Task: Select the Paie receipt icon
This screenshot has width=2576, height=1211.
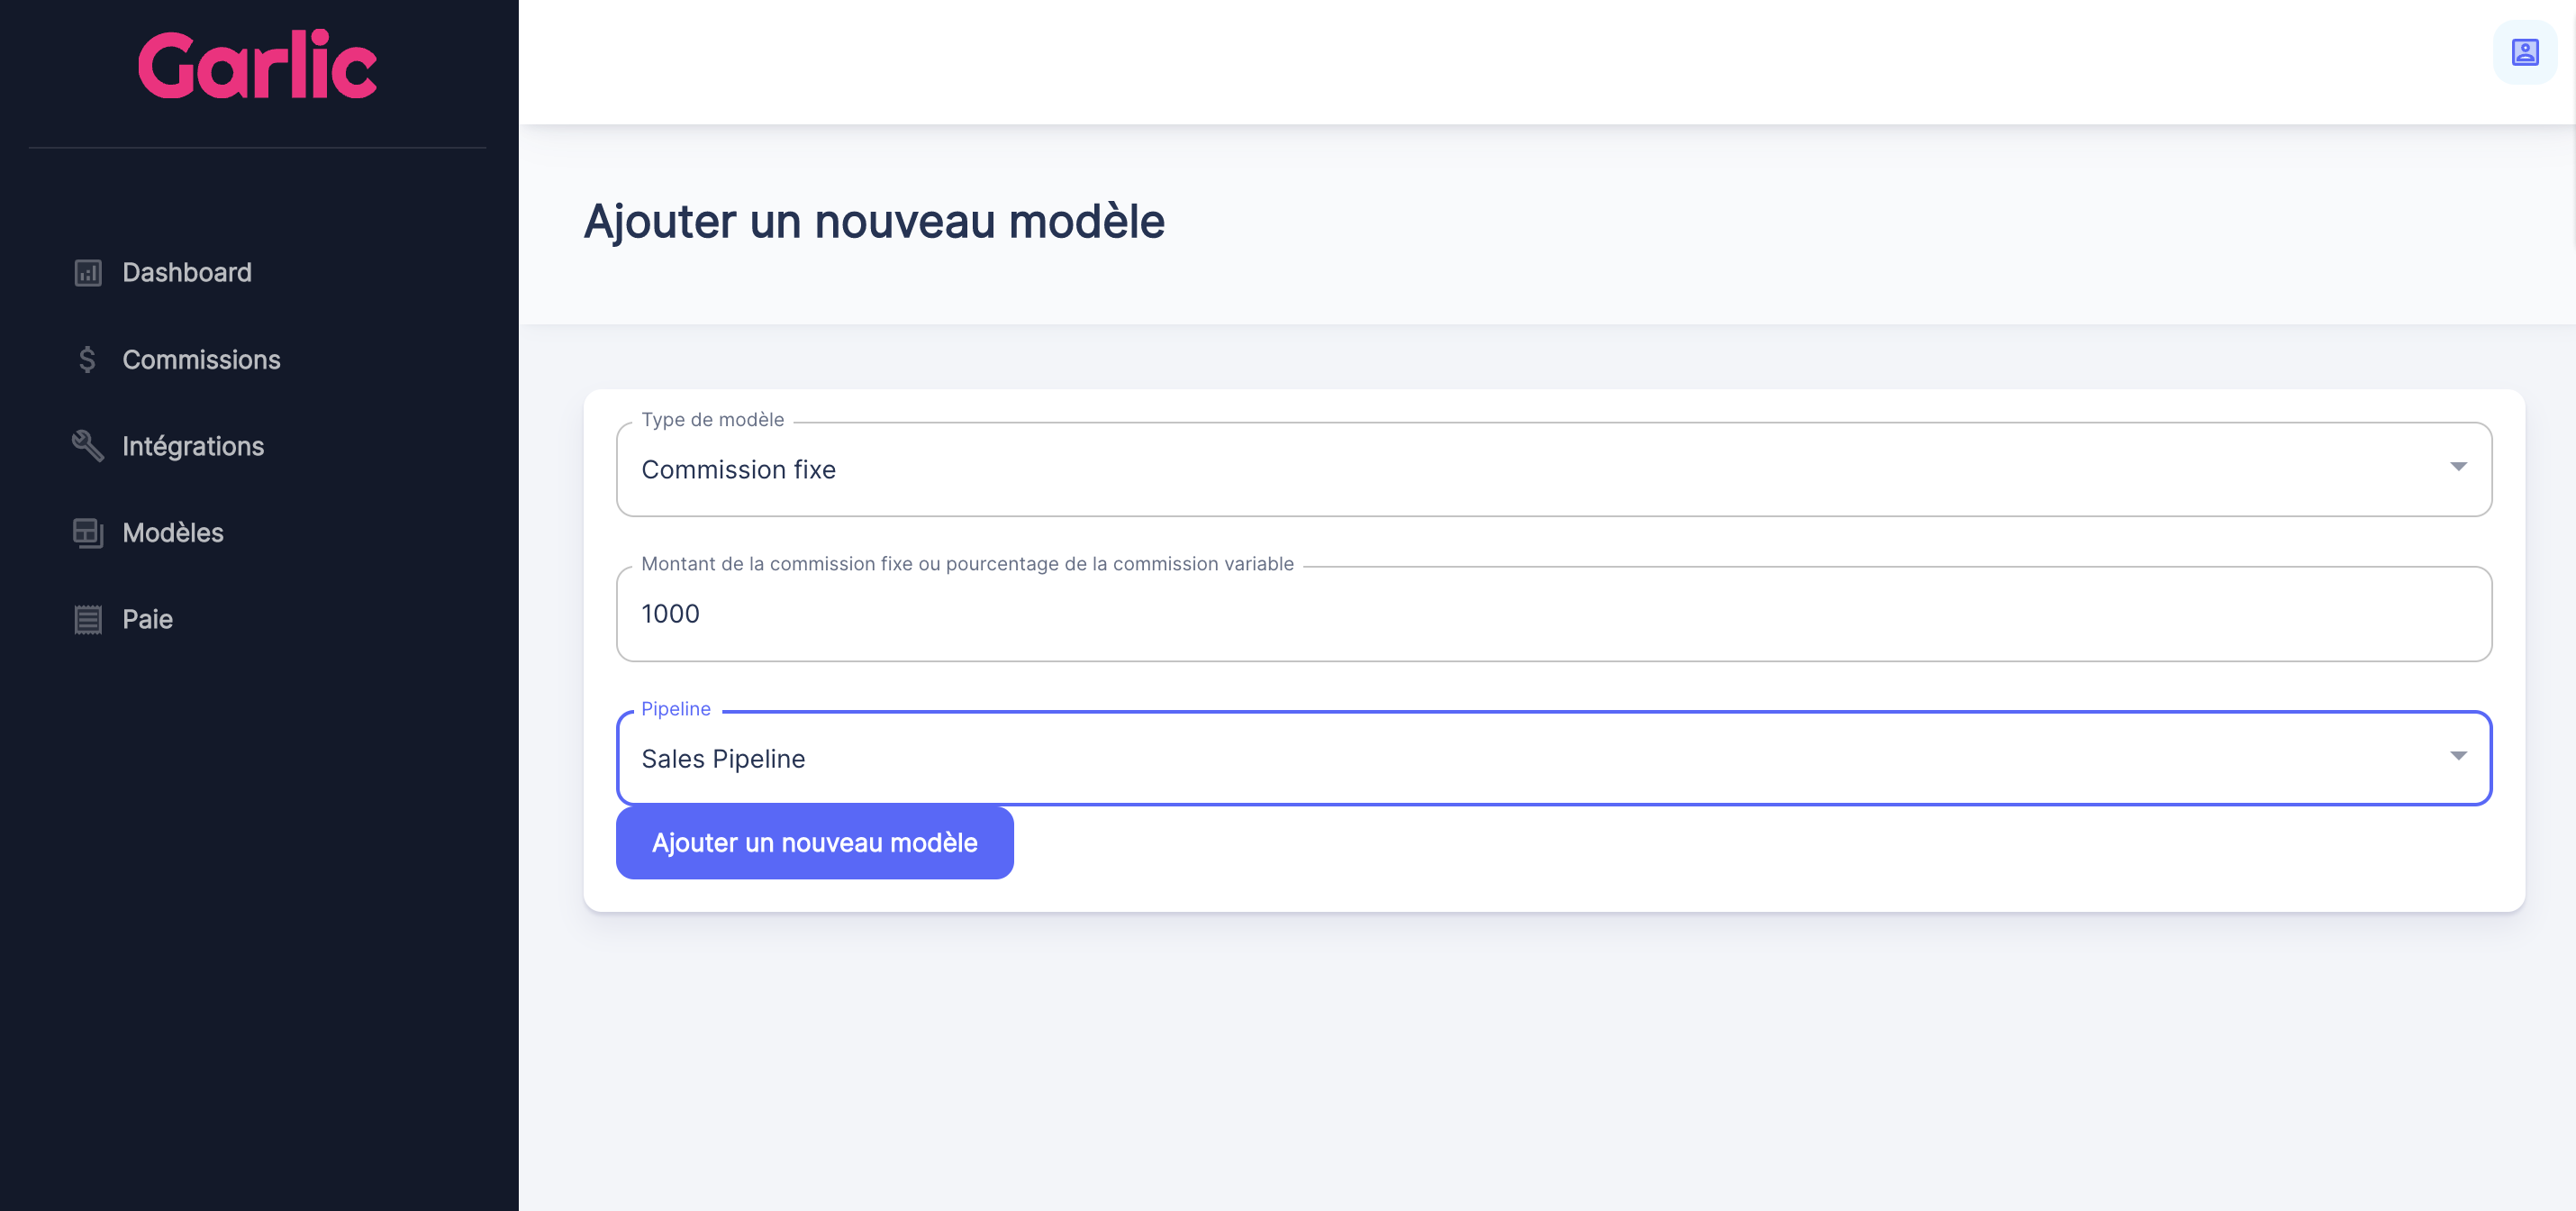Action: [x=88, y=618]
